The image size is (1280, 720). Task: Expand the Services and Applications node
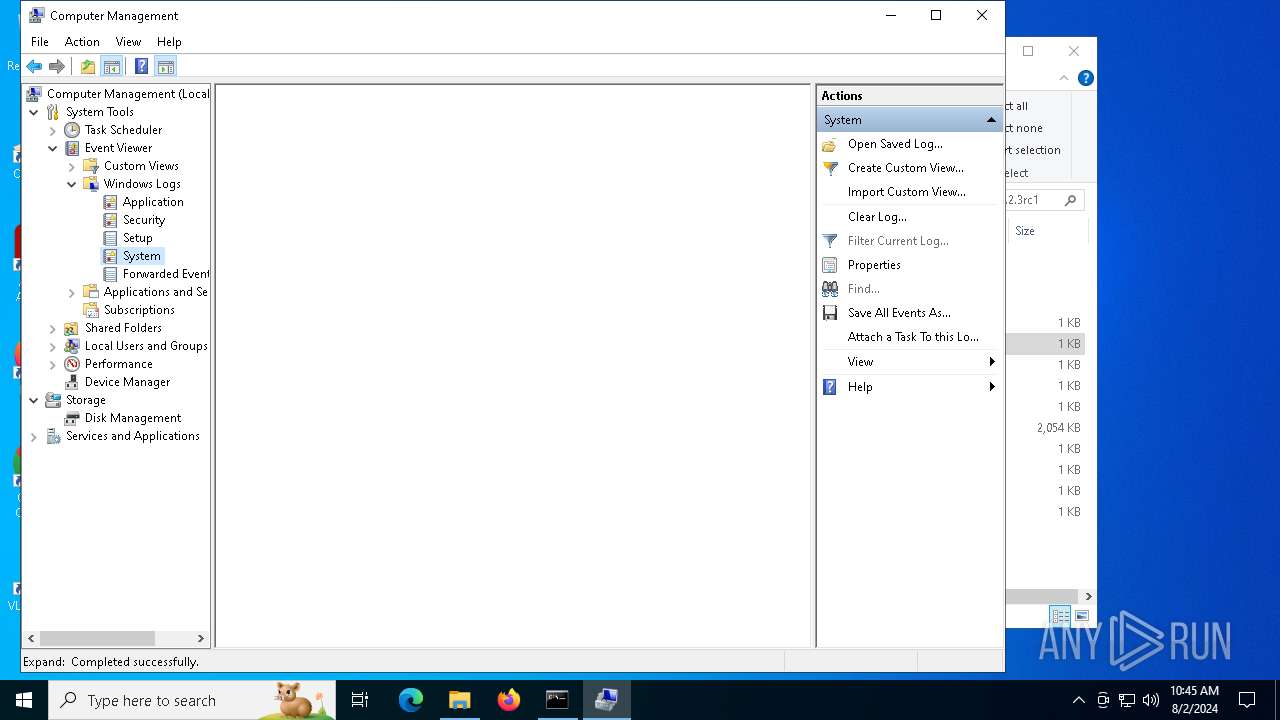tap(34, 436)
